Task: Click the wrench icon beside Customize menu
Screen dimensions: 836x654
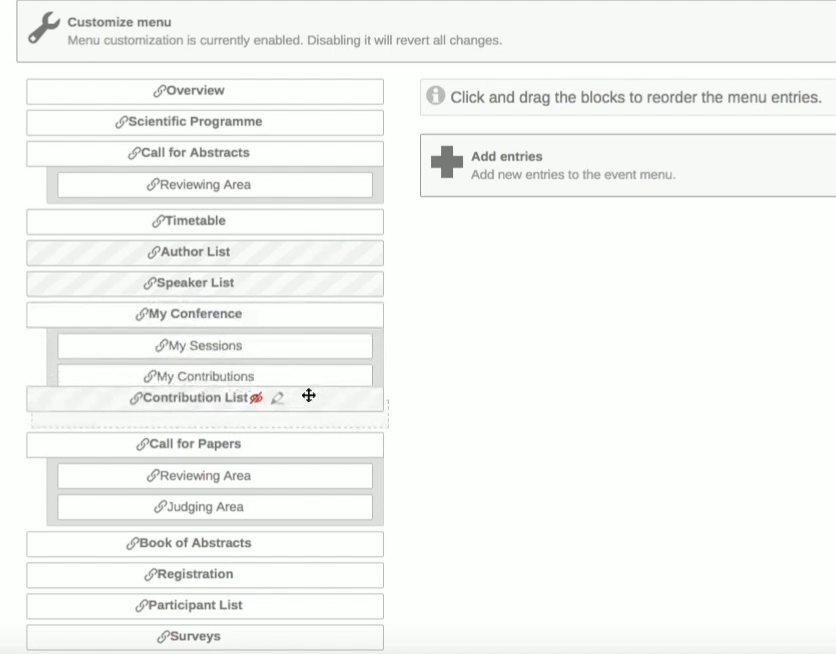Action: tap(44, 28)
